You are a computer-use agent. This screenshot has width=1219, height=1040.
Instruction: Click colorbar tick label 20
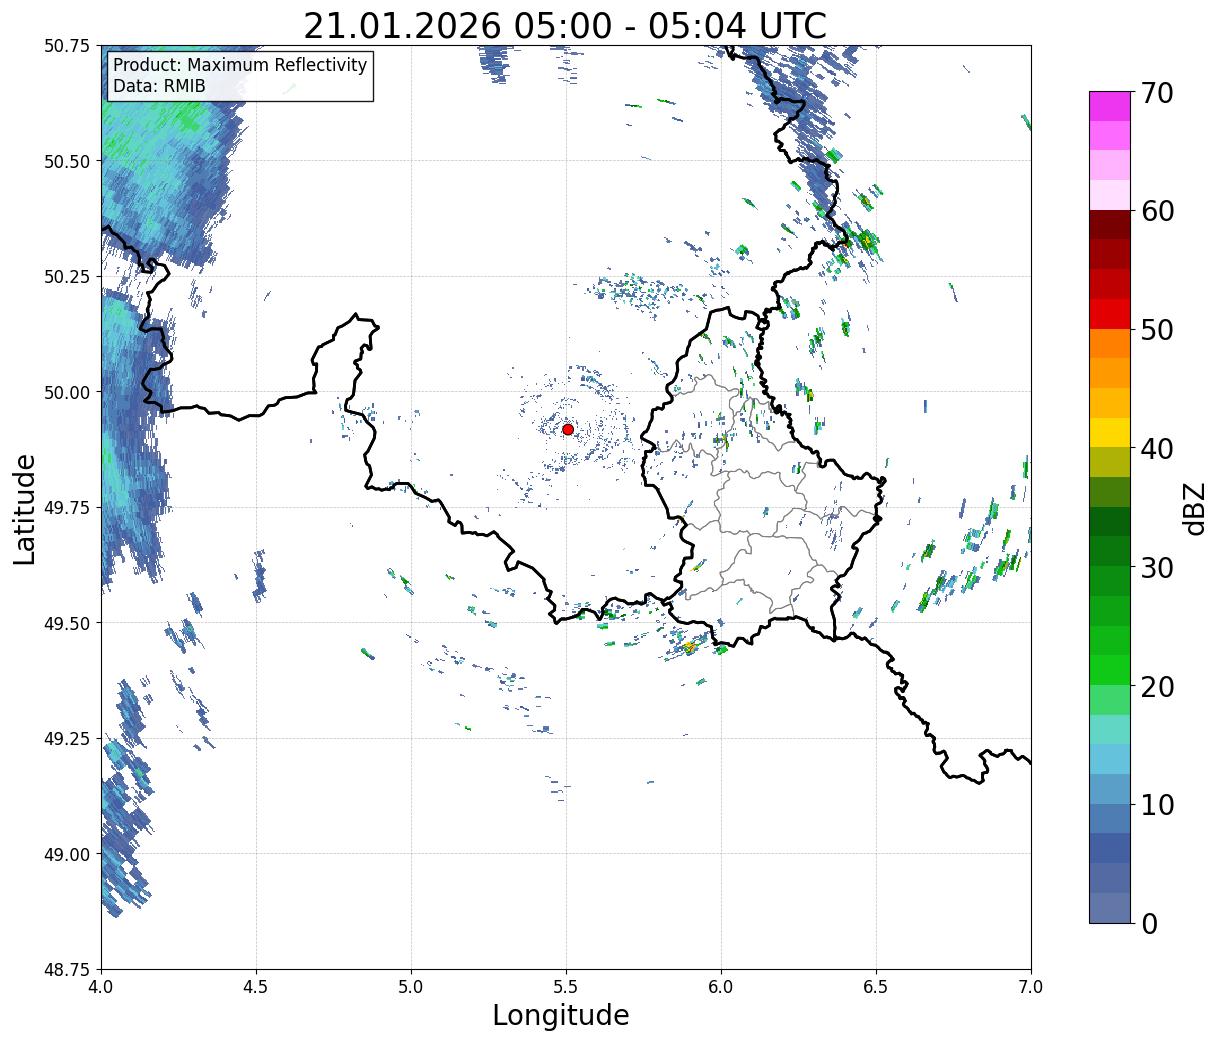click(x=1156, y=686)
